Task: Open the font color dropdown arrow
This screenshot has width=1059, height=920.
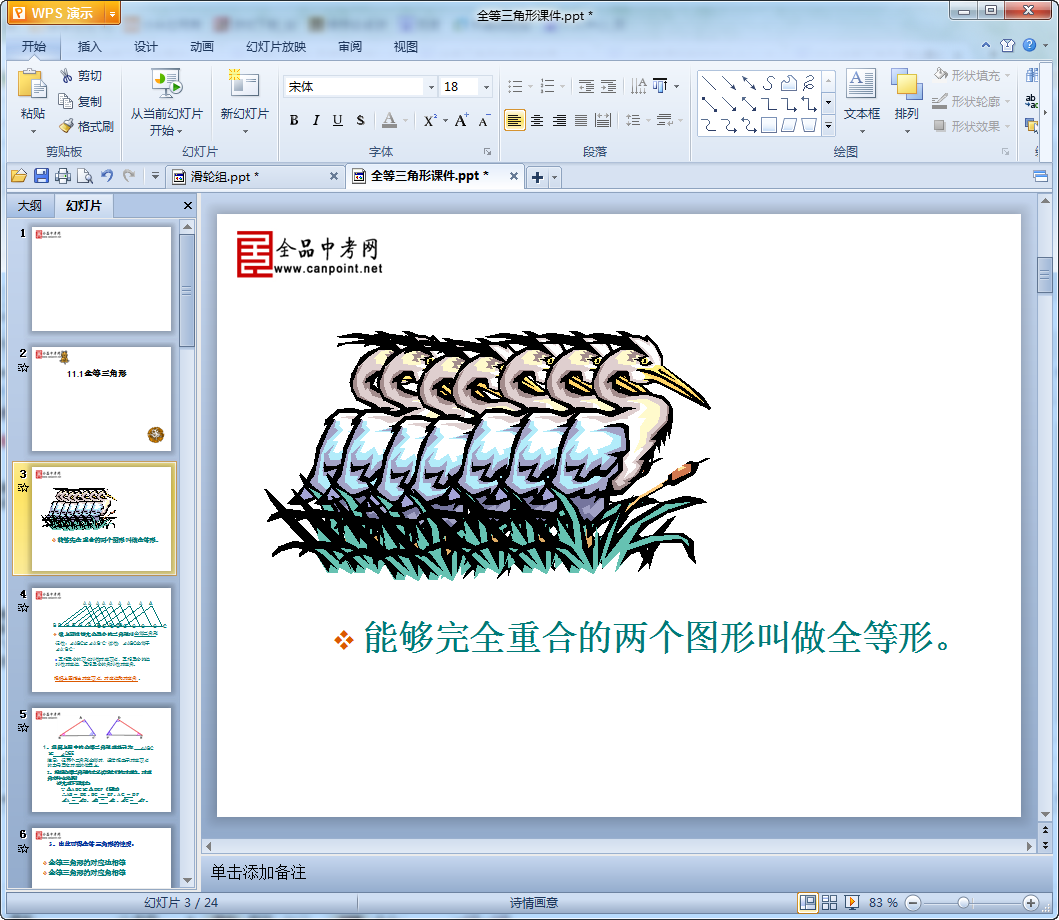Action: point(406,121)
